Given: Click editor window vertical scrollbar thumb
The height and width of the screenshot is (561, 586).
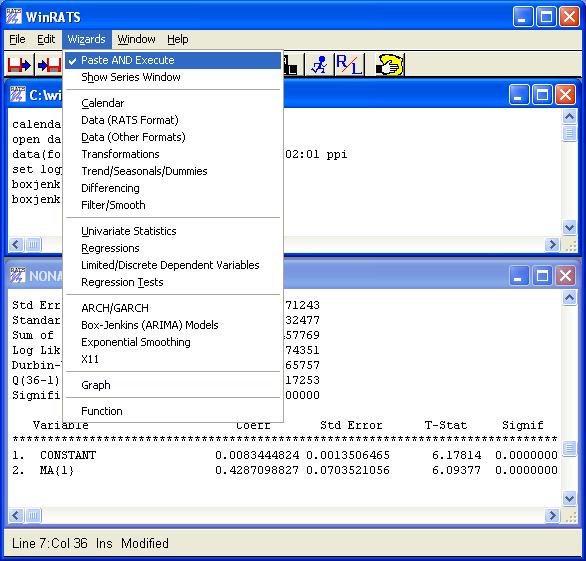Looking at the screenshot, I should click(569, 133).
